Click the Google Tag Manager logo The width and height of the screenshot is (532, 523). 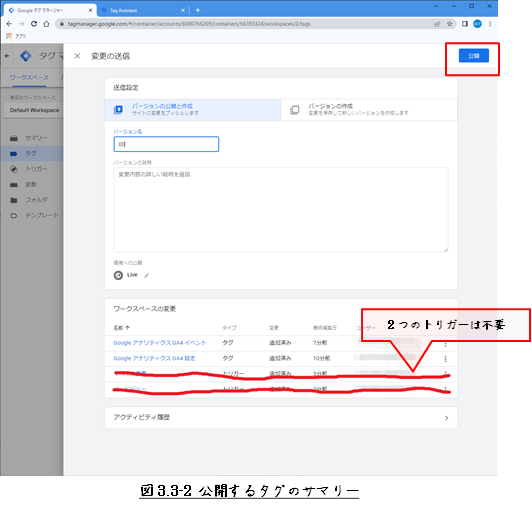26,56
